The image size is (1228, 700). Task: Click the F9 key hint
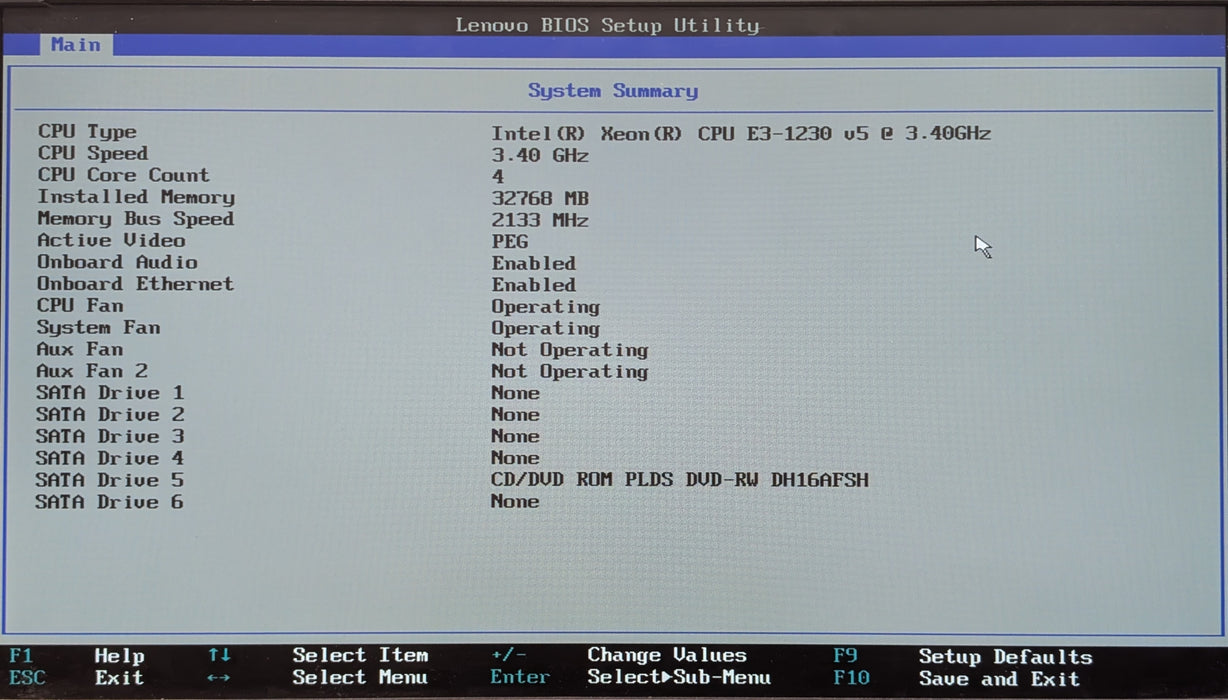pos(845,656)
